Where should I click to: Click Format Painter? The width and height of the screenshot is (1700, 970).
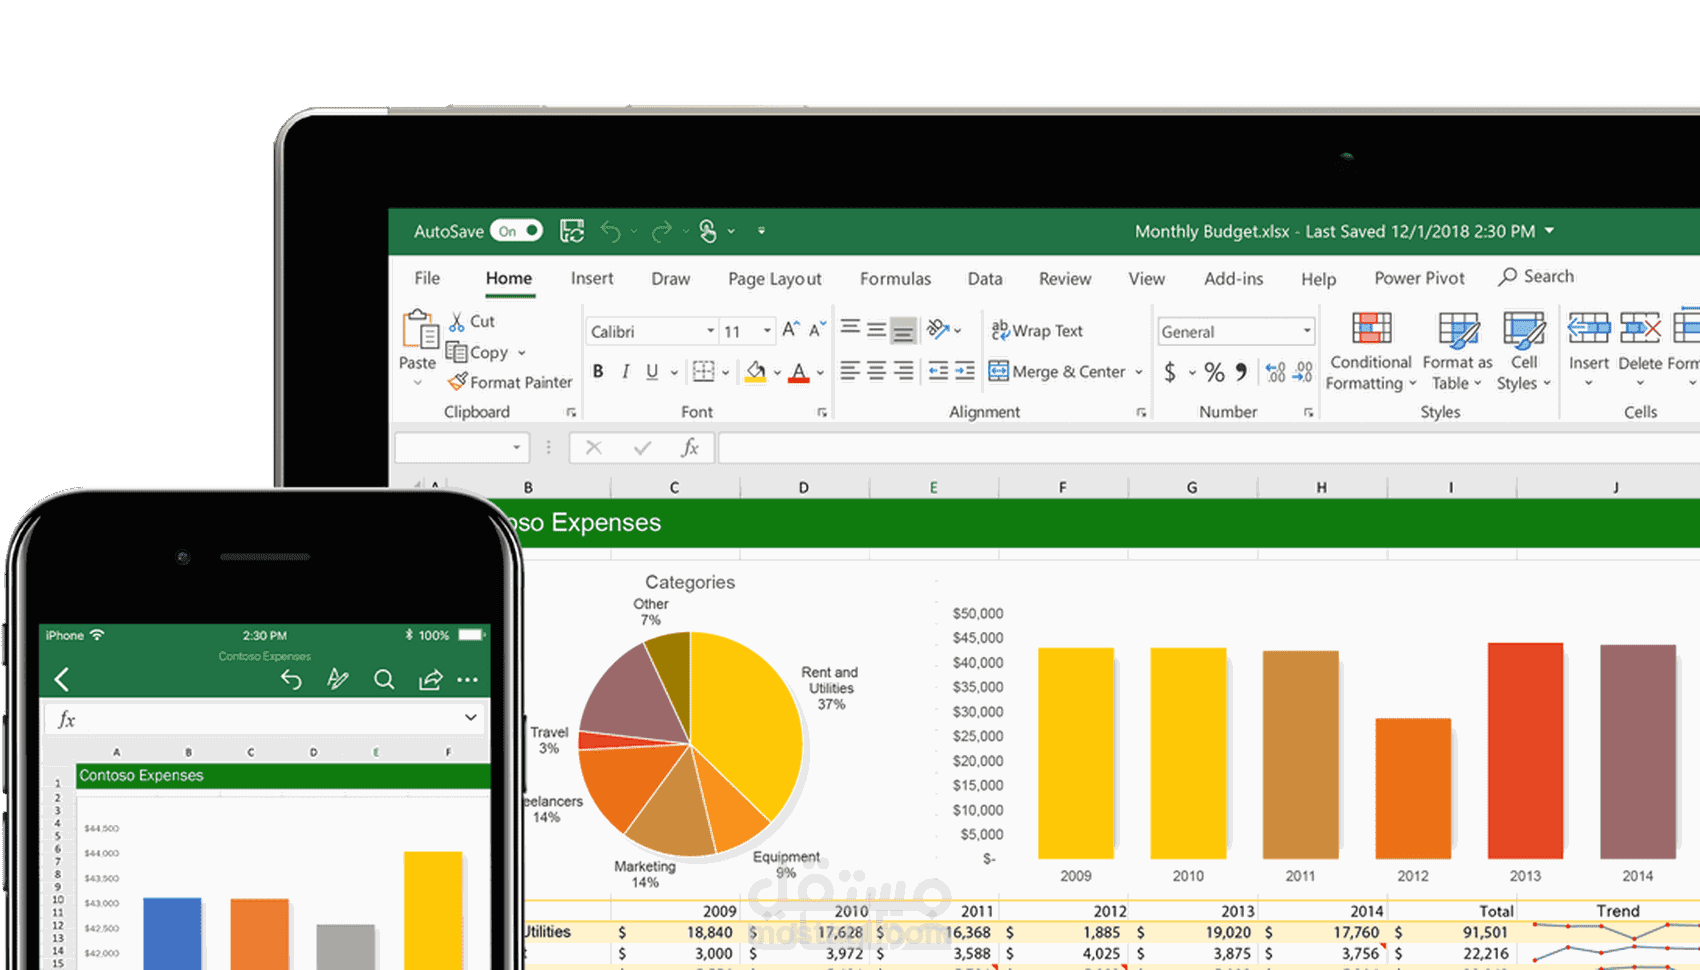pos(510,382)
